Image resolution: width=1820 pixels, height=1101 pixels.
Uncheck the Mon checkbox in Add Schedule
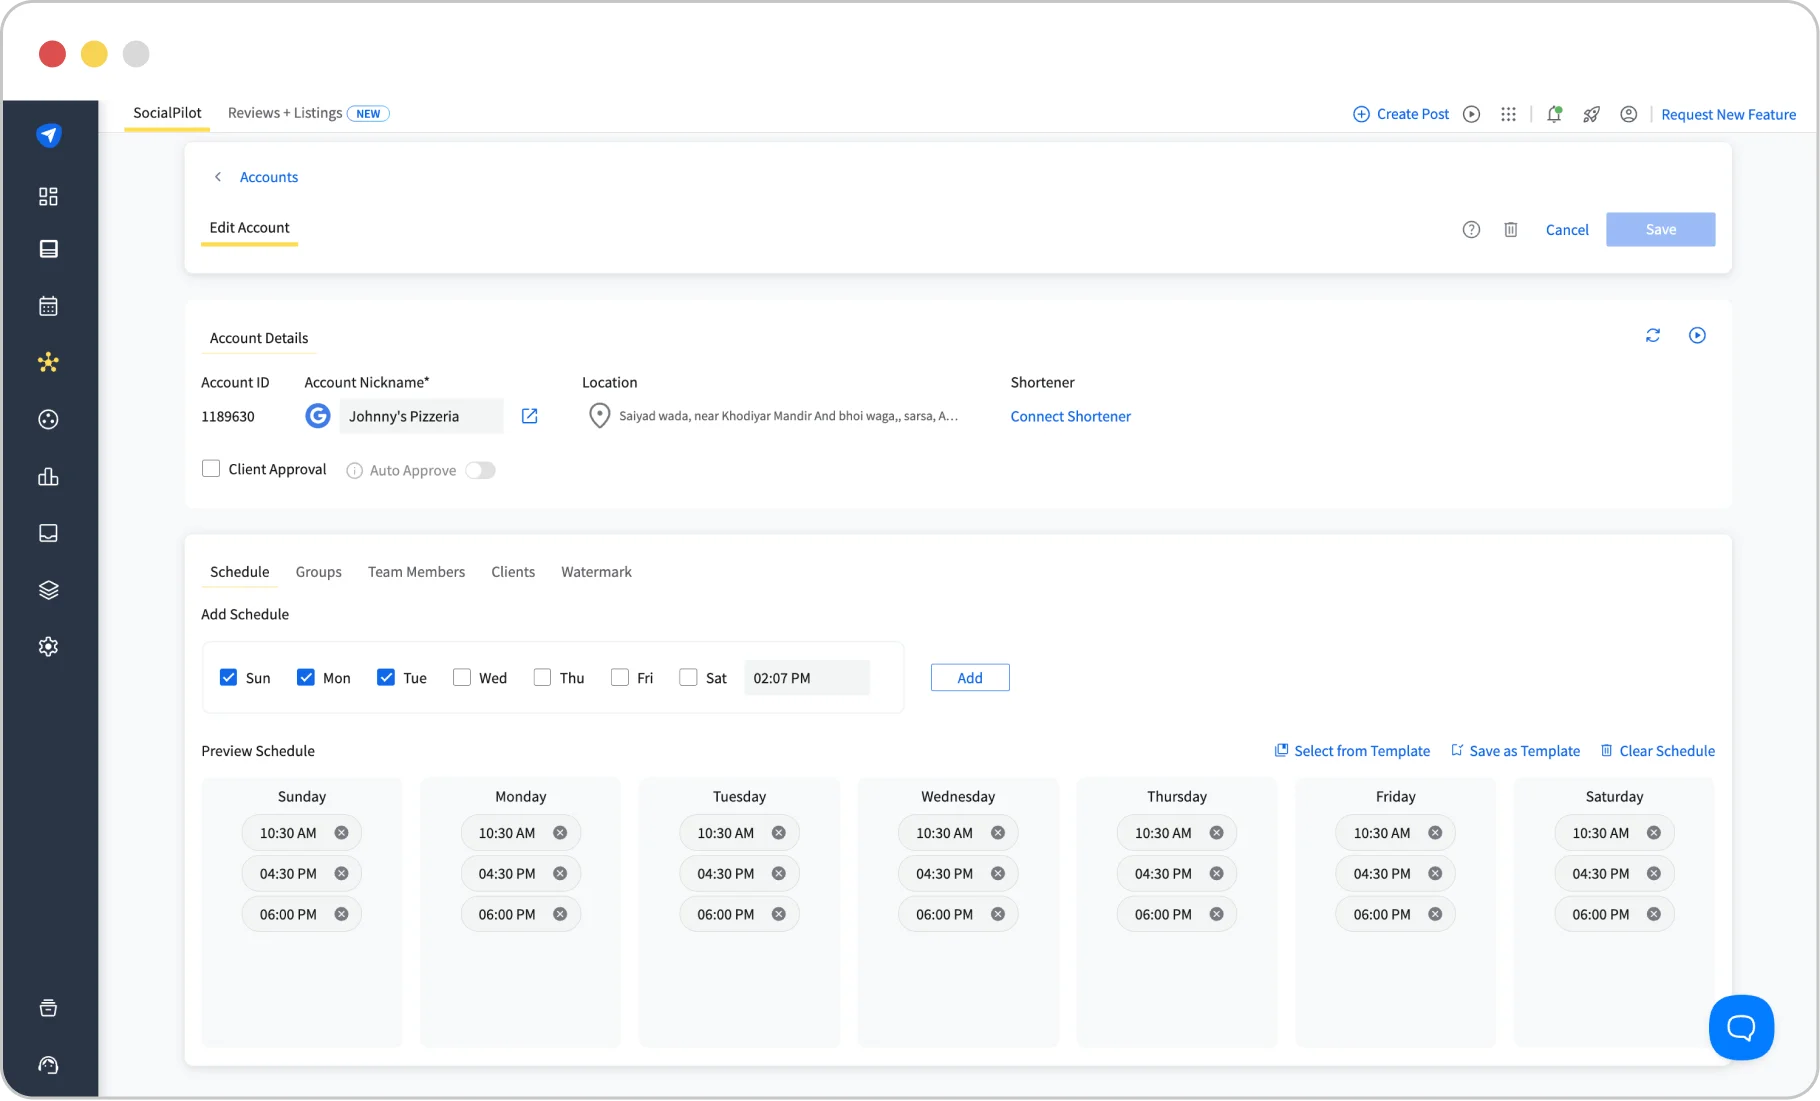click(306, 677)
